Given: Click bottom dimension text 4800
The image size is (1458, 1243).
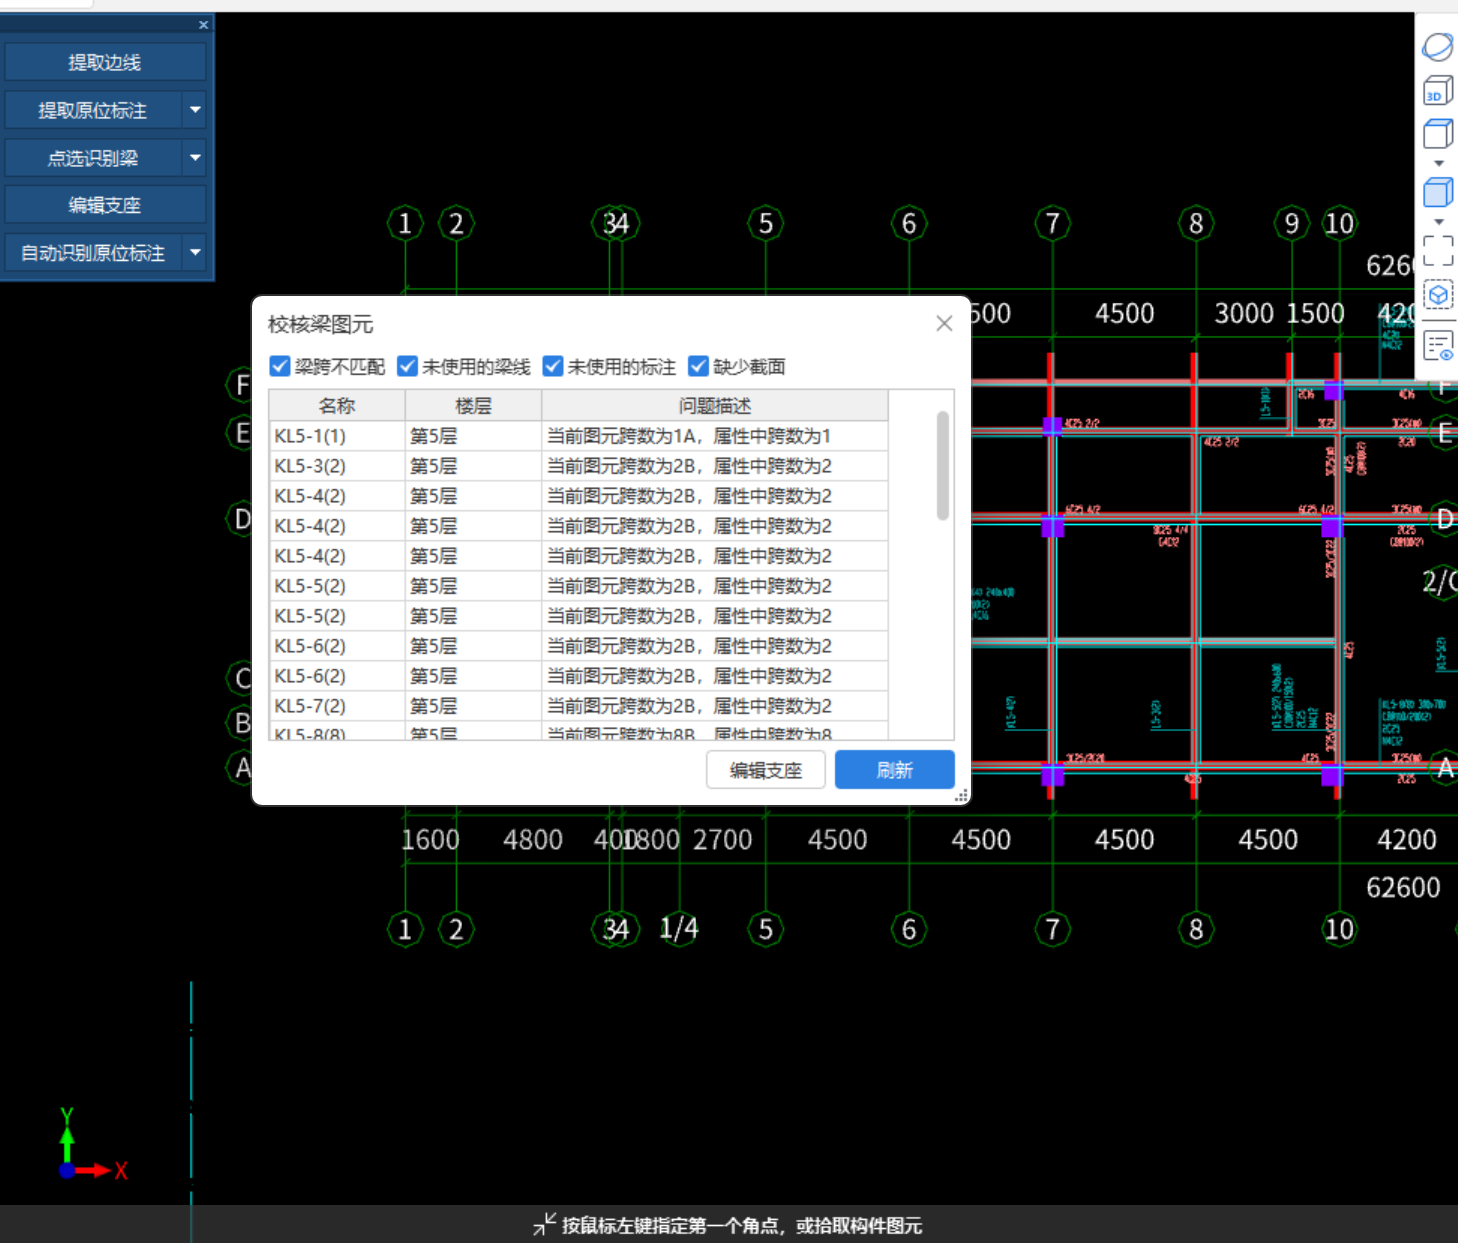Looking at the screenshot, I should click(533, 840).
